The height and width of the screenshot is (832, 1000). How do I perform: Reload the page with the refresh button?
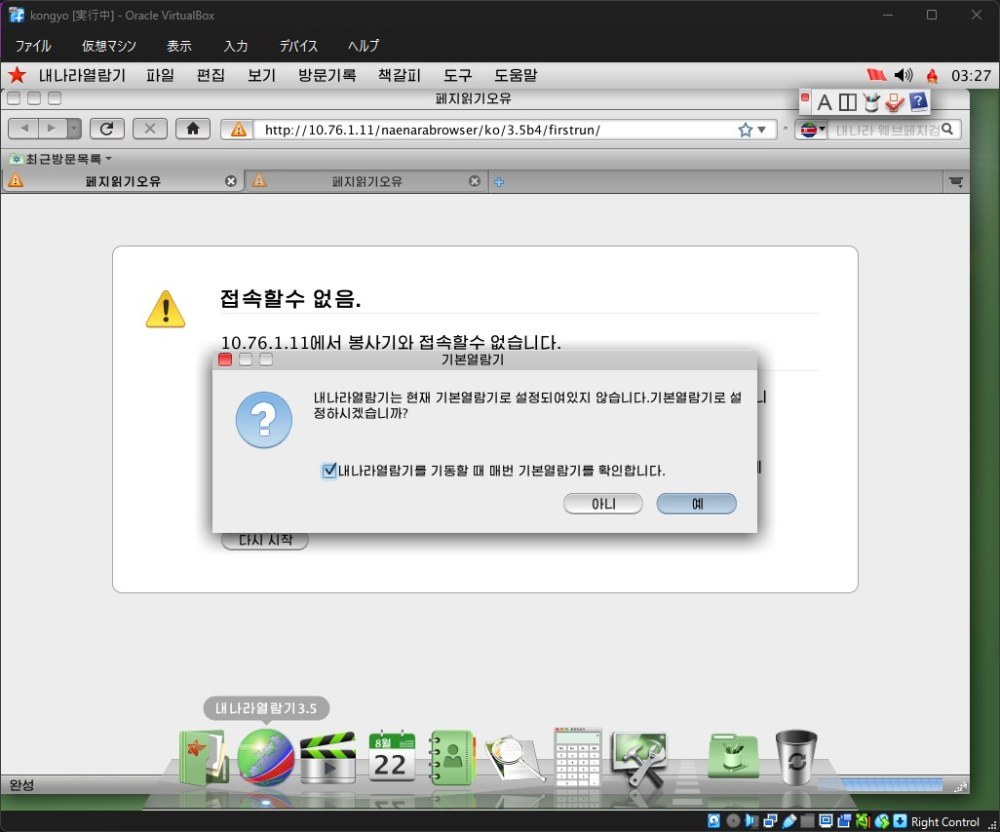click(107, 129)
